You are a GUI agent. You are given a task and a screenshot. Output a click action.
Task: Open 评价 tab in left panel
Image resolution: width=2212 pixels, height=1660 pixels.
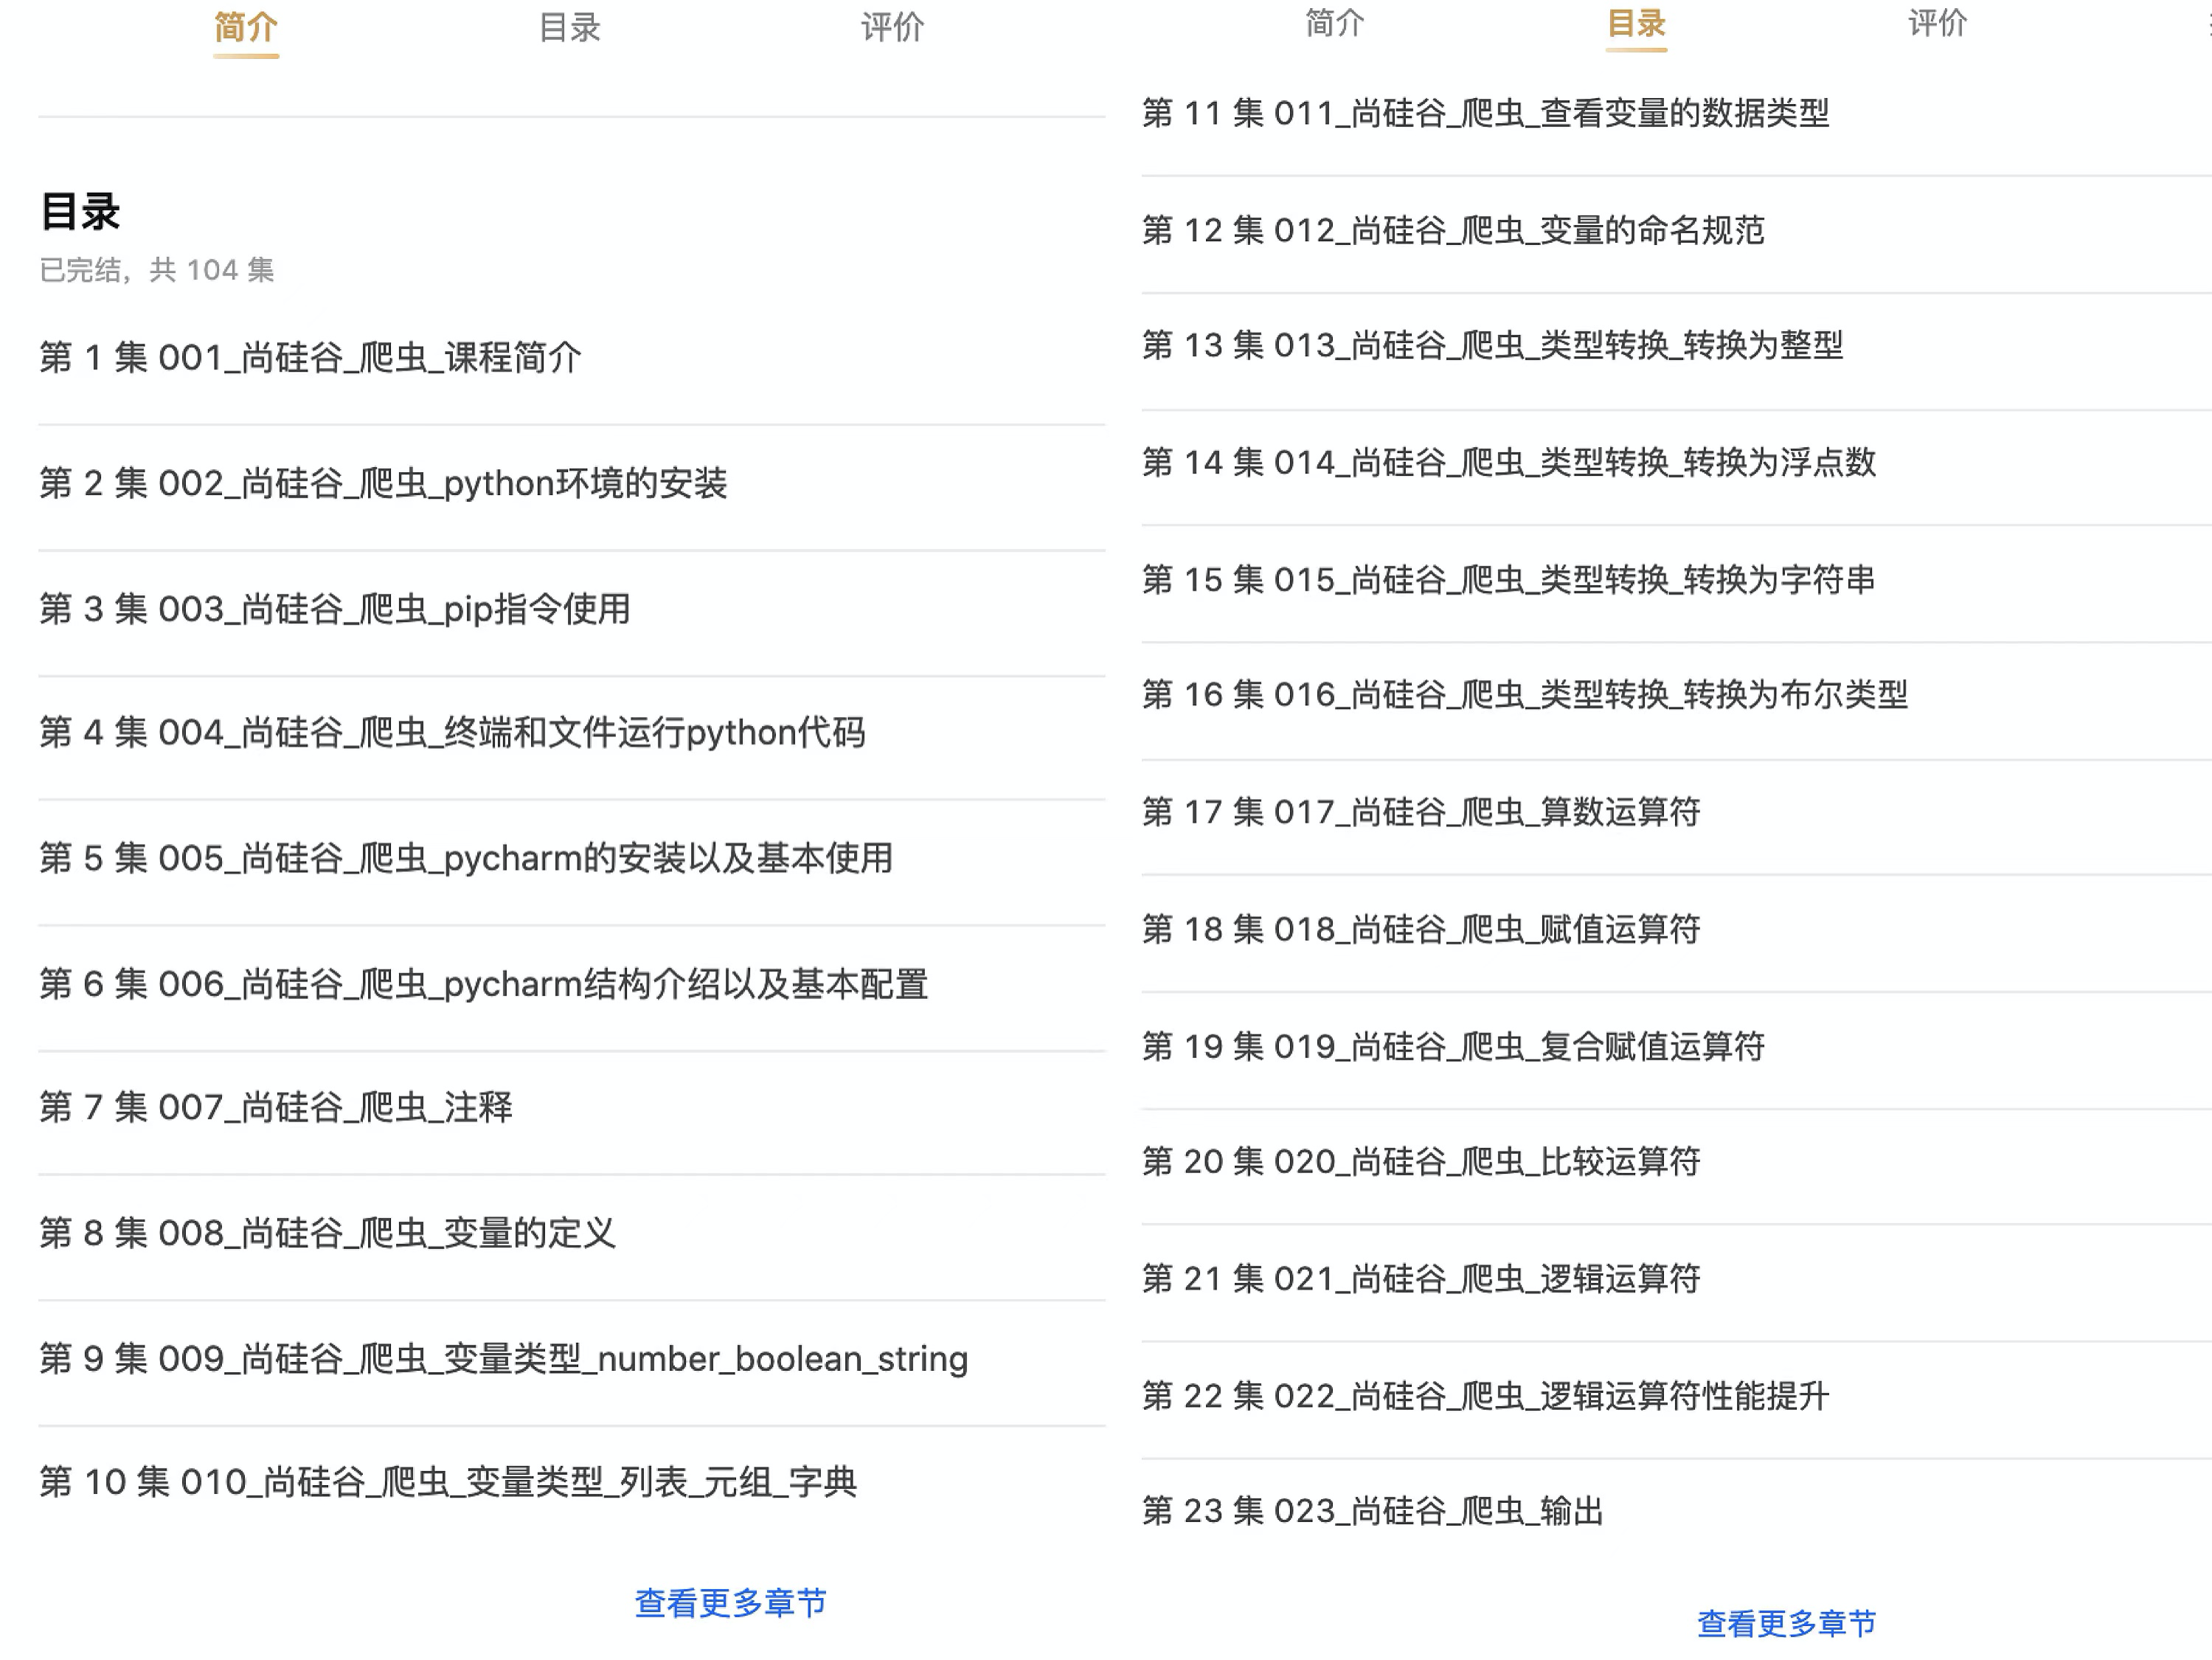892,28
